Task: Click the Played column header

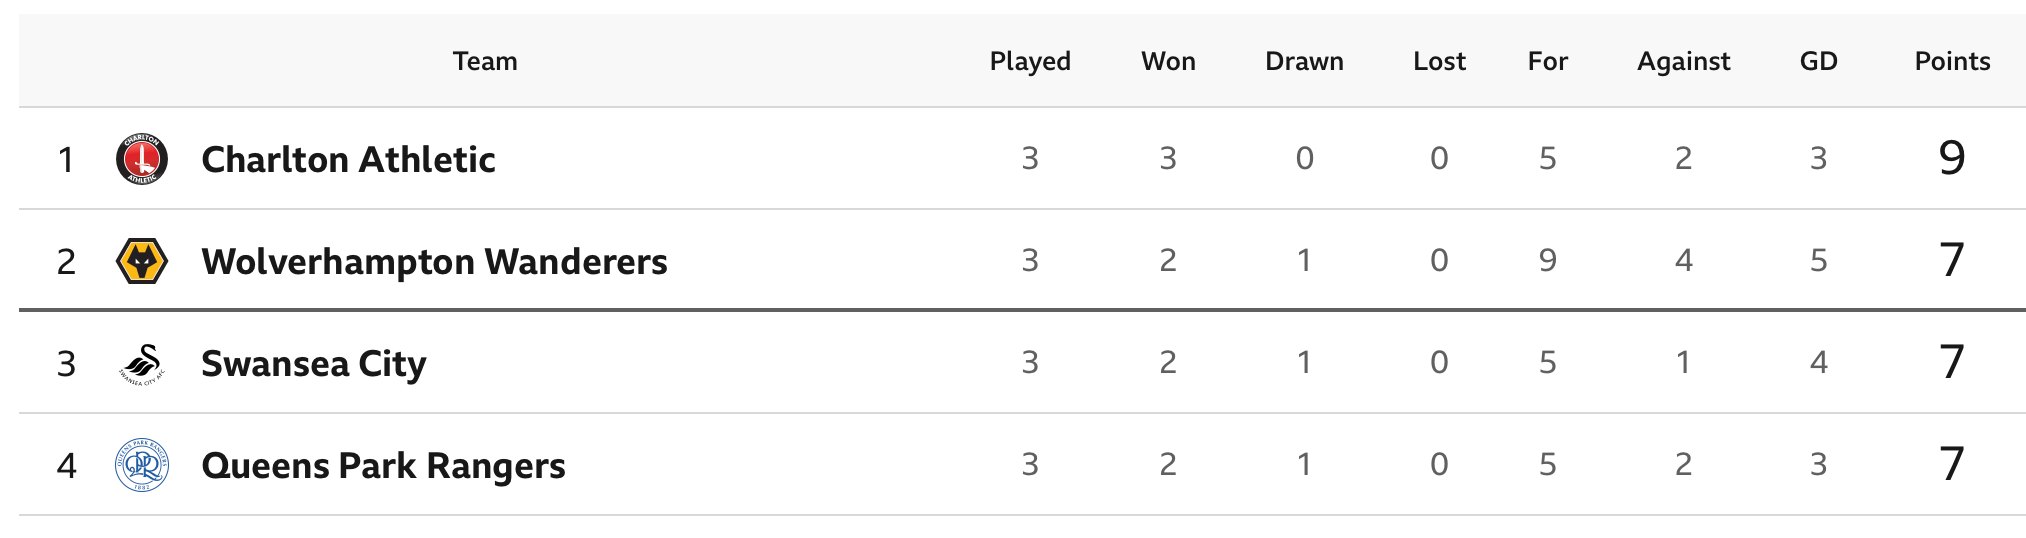Action: pyautogui.click(x=1030, y=61)
